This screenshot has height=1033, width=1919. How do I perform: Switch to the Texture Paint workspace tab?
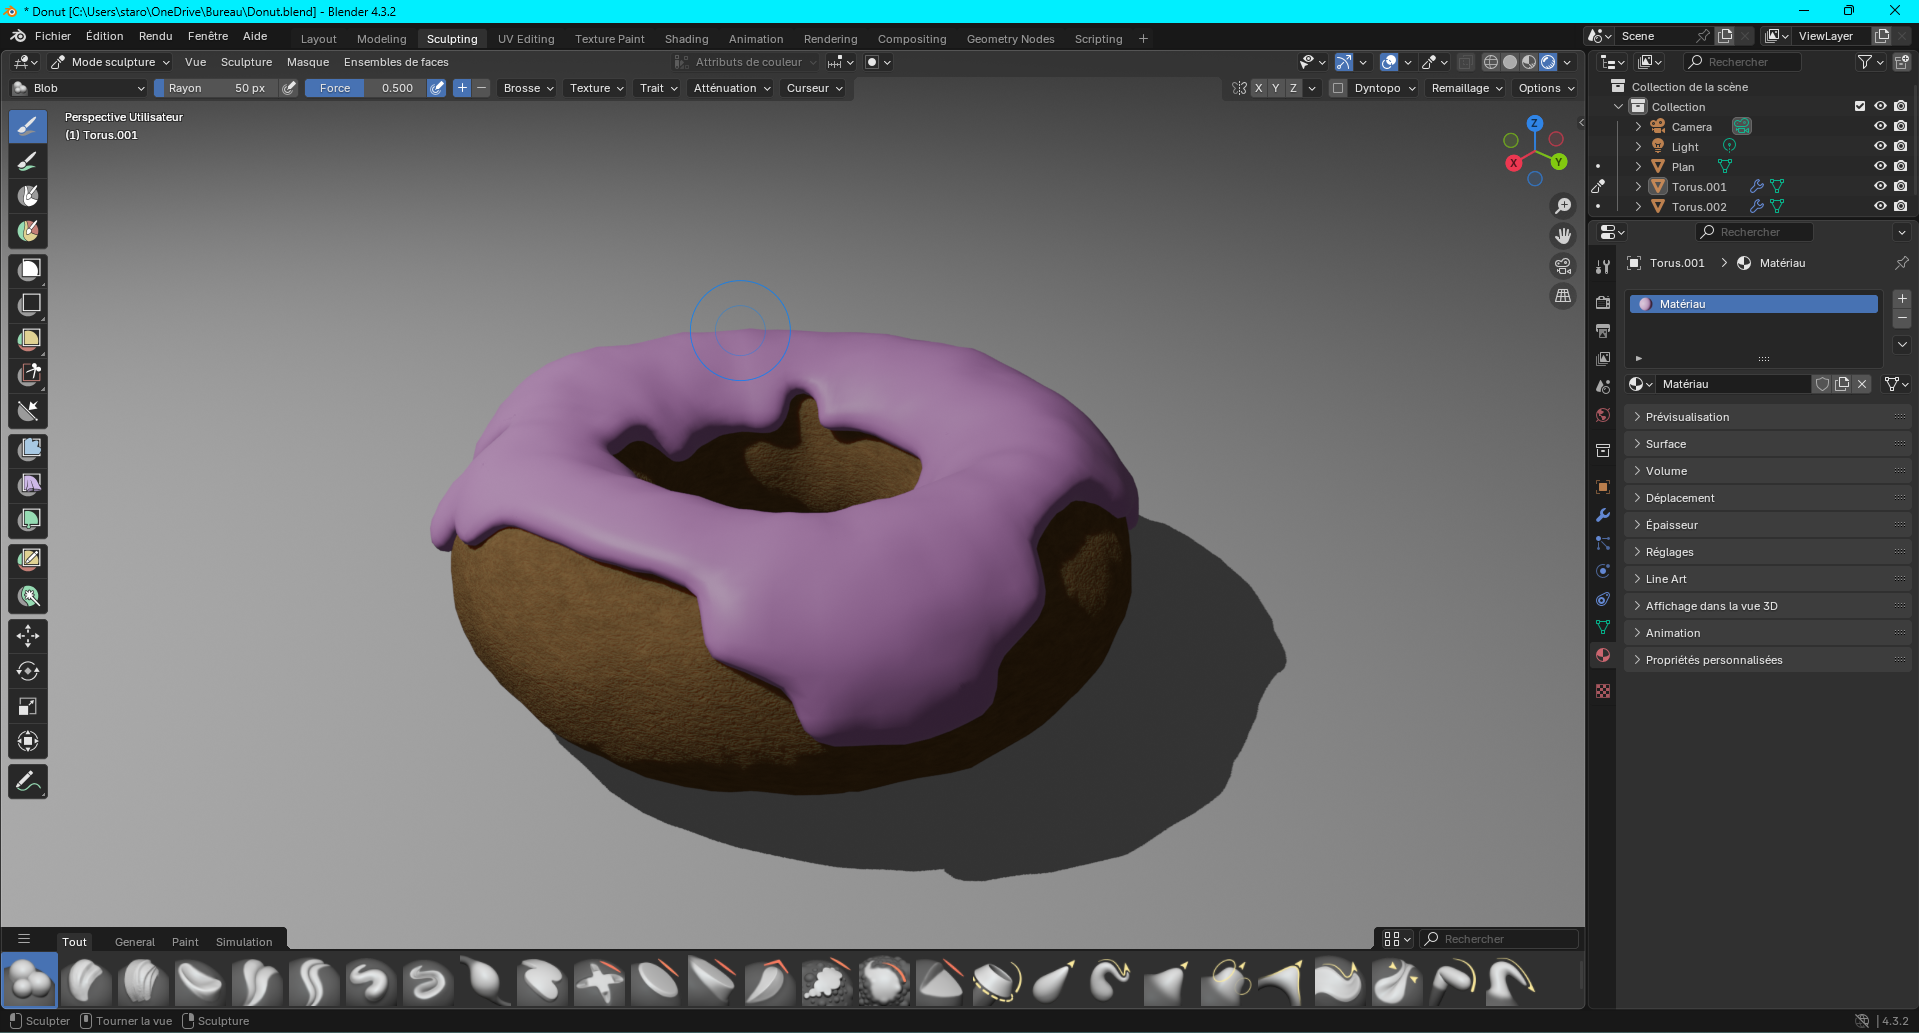coord(609,39)
